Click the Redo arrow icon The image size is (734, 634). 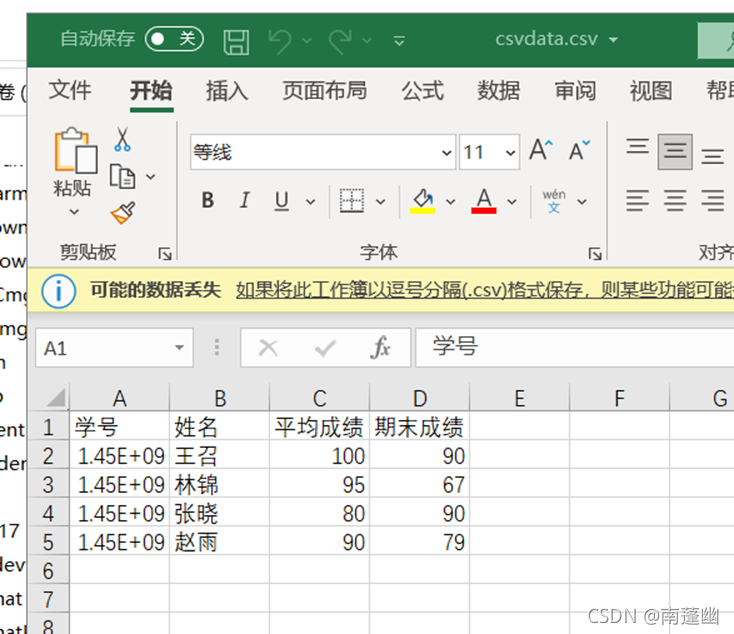tap(340, 41)
